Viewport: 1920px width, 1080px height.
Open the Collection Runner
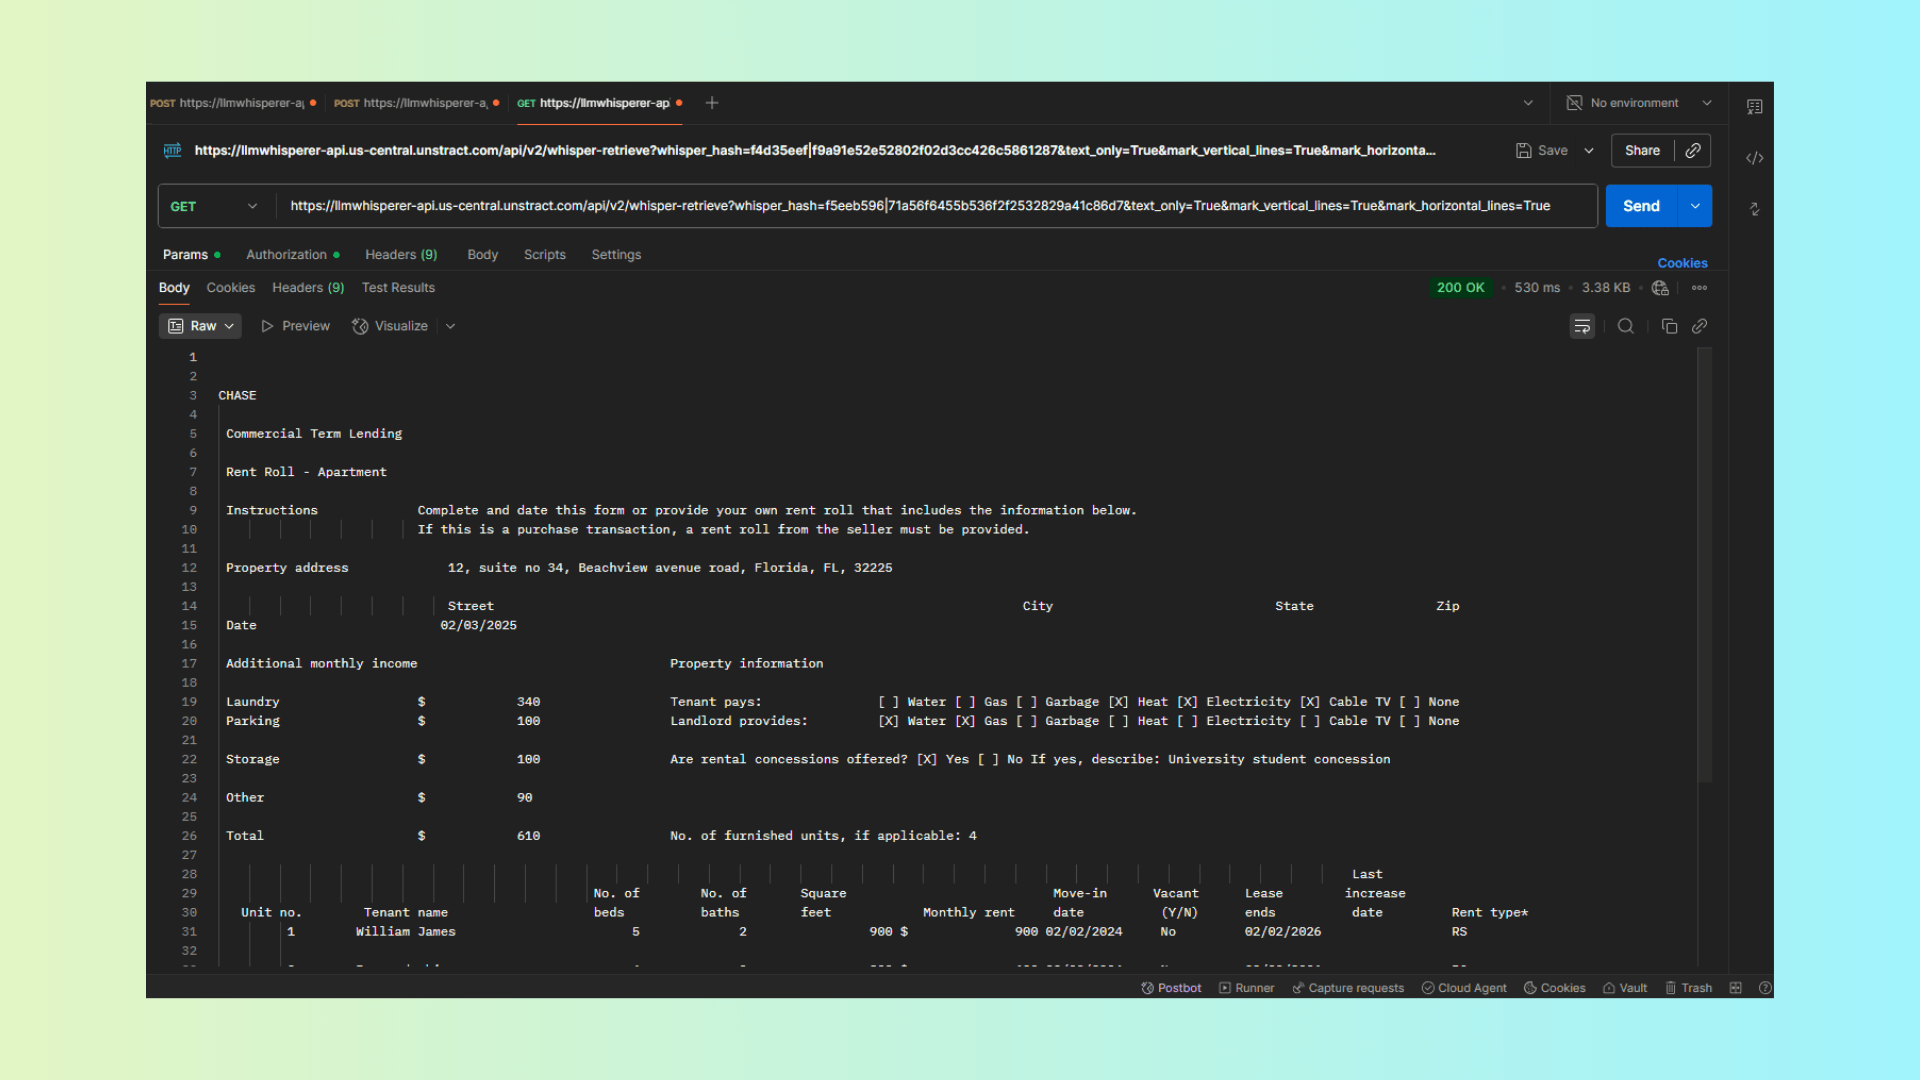[1245, 988]
